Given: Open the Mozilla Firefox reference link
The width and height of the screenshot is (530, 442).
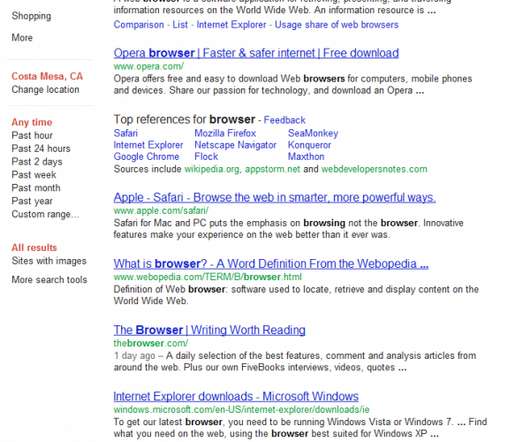Looking at the screenshot, I should [x=225, y=133].
